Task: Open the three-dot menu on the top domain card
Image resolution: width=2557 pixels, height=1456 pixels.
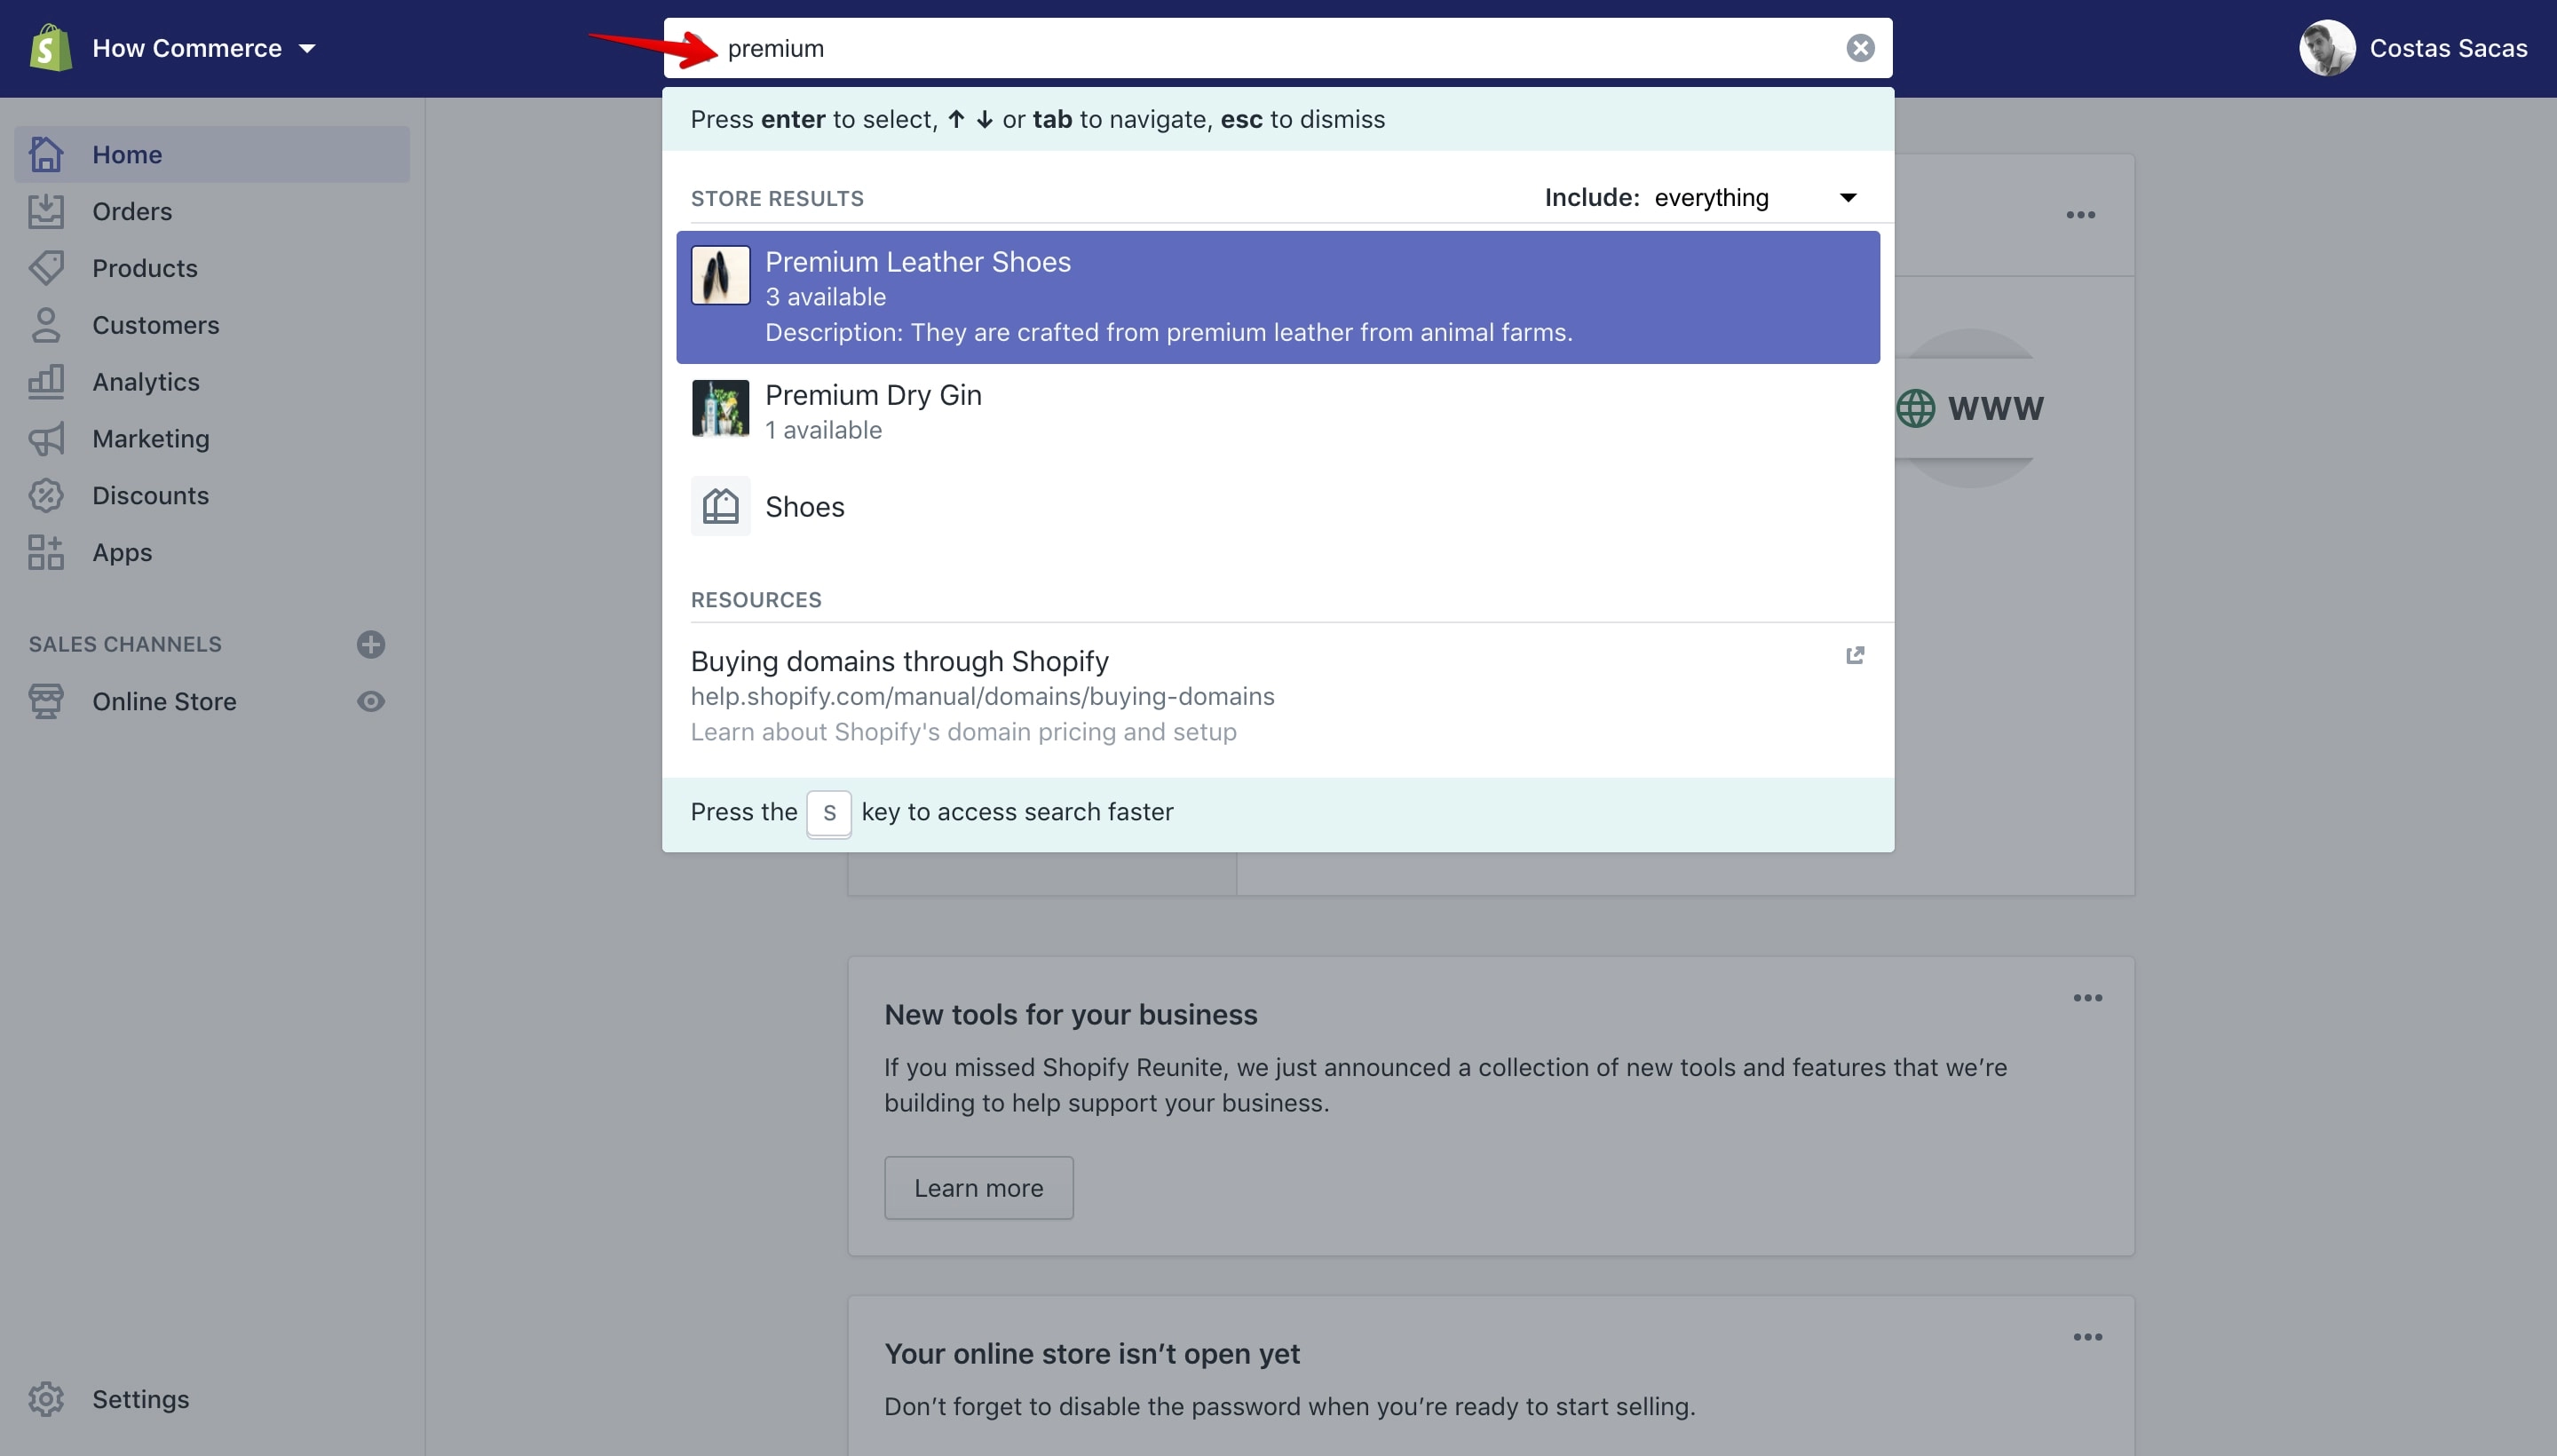Action: pyautogui.click(x=2080, y=215)
